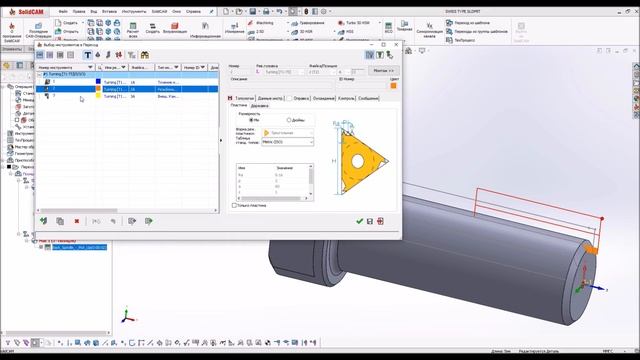Open the Топология tab
The height and width of the screenshot is (360, 640).
coord(244,98)
